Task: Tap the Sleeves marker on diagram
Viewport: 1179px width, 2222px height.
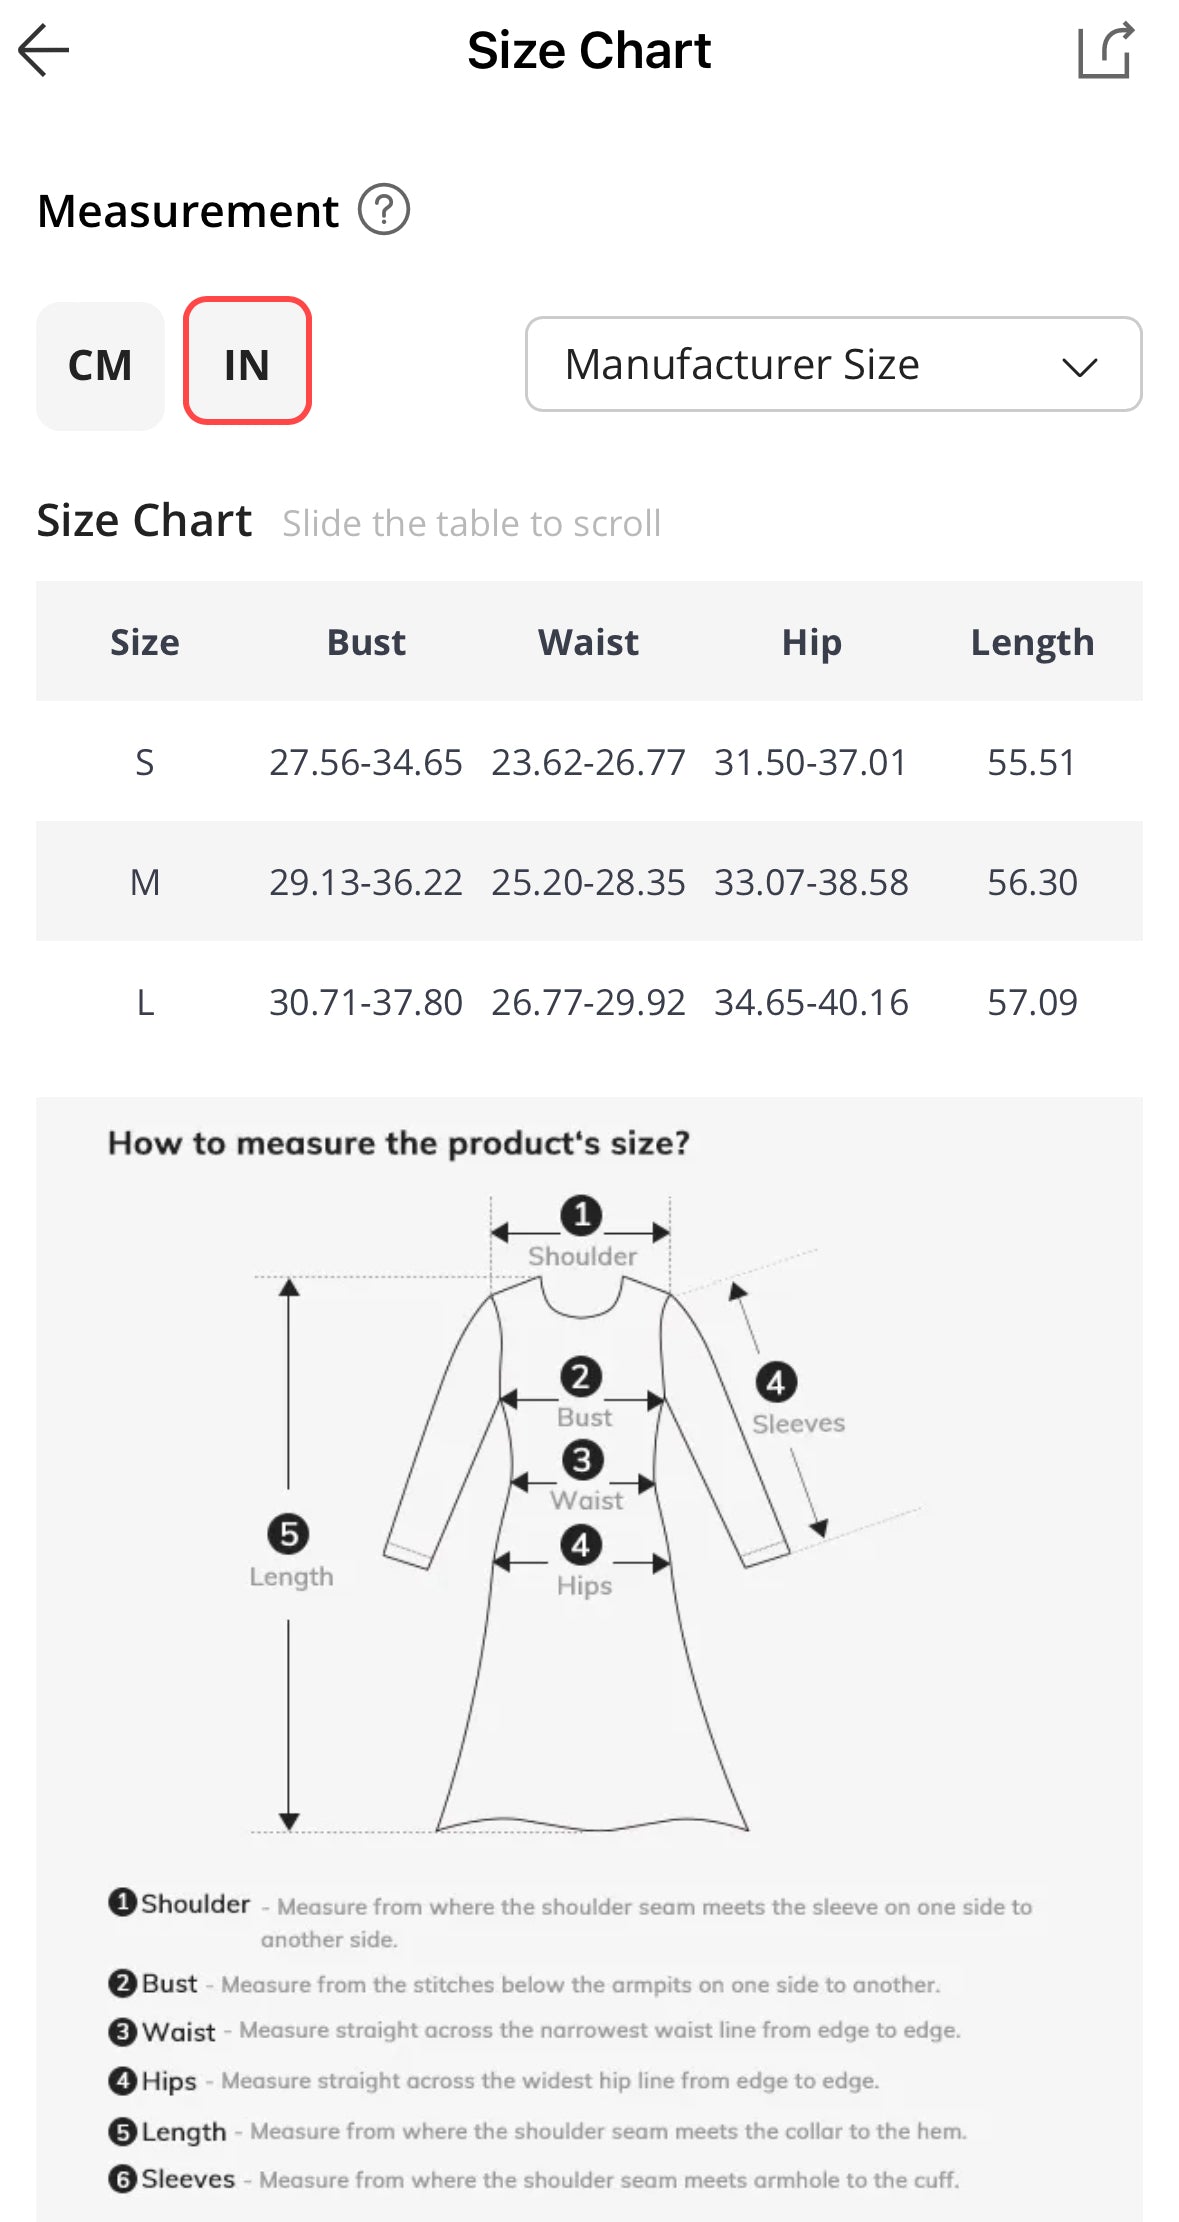Action: [776, 1383]
